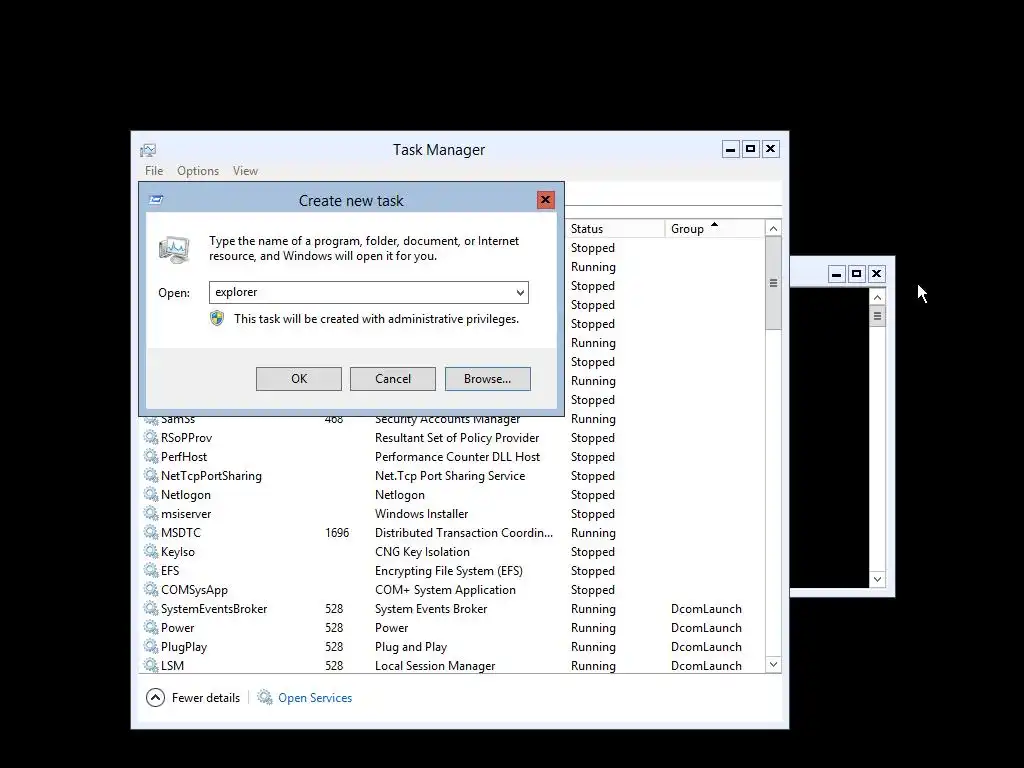Screen dimensions: 1024x768
Task: Click the services list scrollbar up arrow
Action: click(x=773, y=229)
